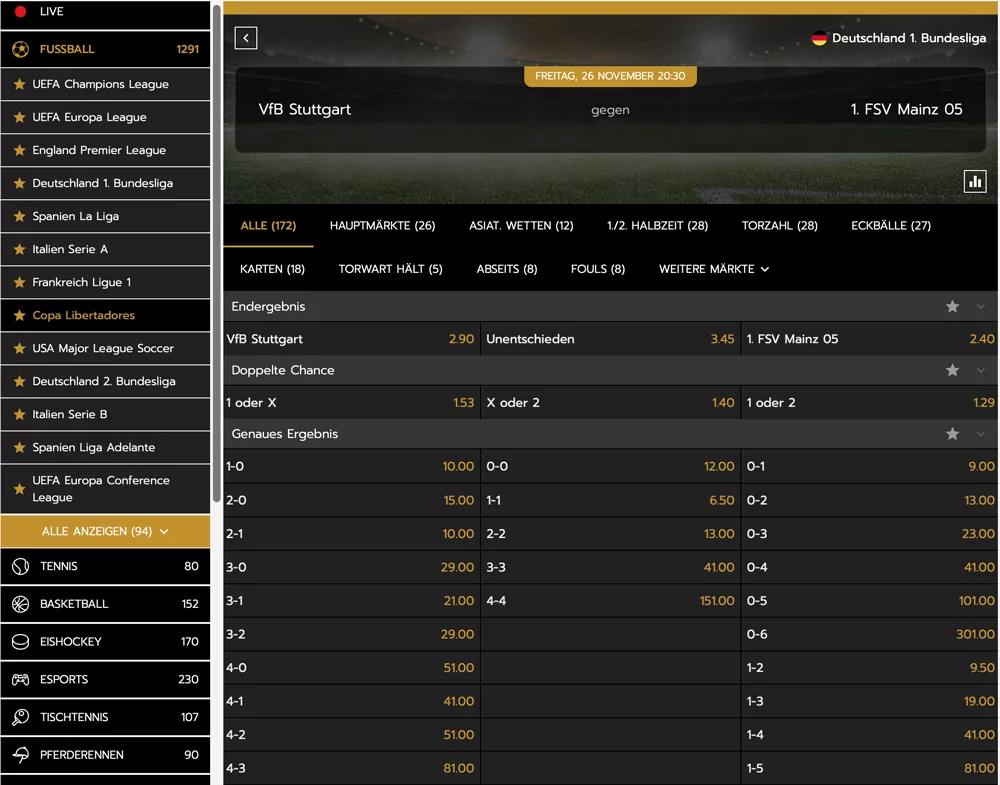Click star beside Frankreich Ligue 1
The image size is (1000, 785).
pyautogui.click(x=20, y=282)
